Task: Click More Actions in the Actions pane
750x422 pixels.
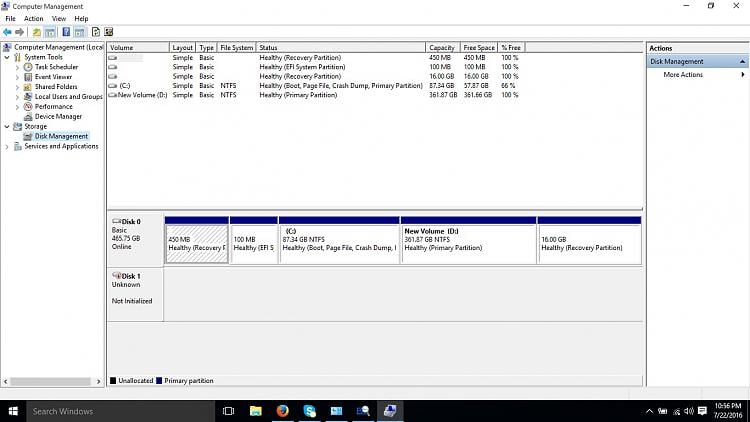Action: tap(683, 75)
